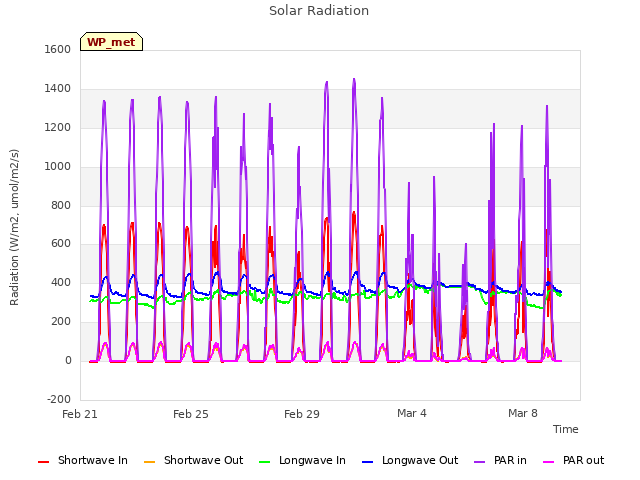Click the 600 y-axis tick label
The height and width of the screenshot is (480, 640).
pos(61,244)
